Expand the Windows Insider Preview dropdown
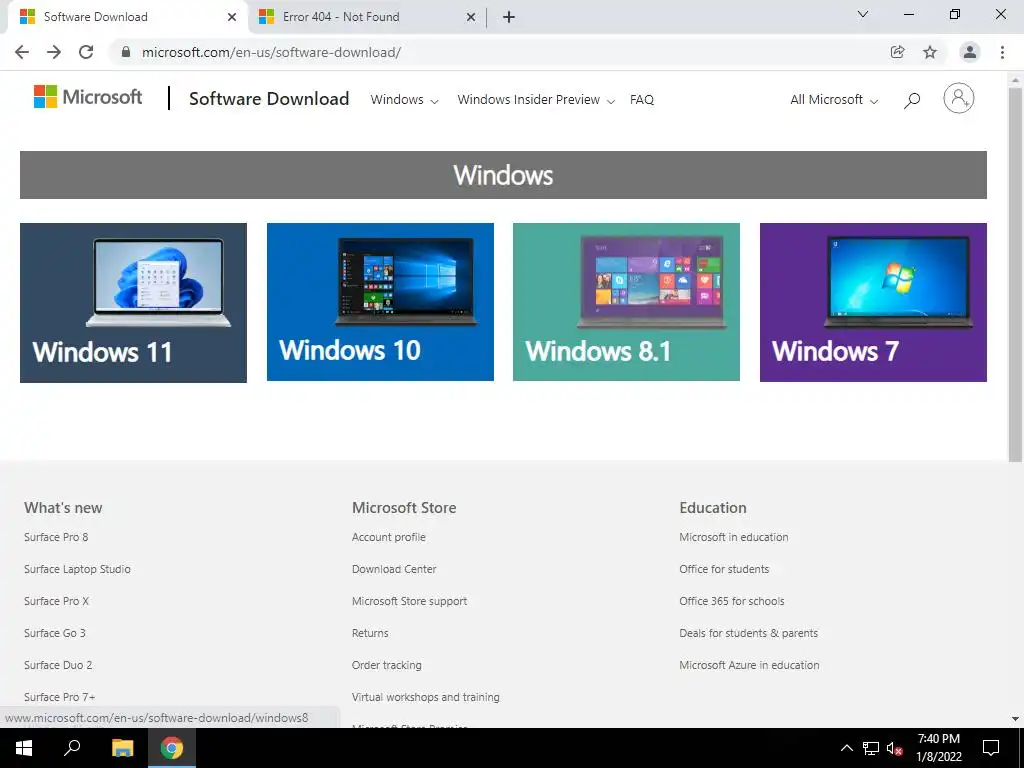 (536, 100)
